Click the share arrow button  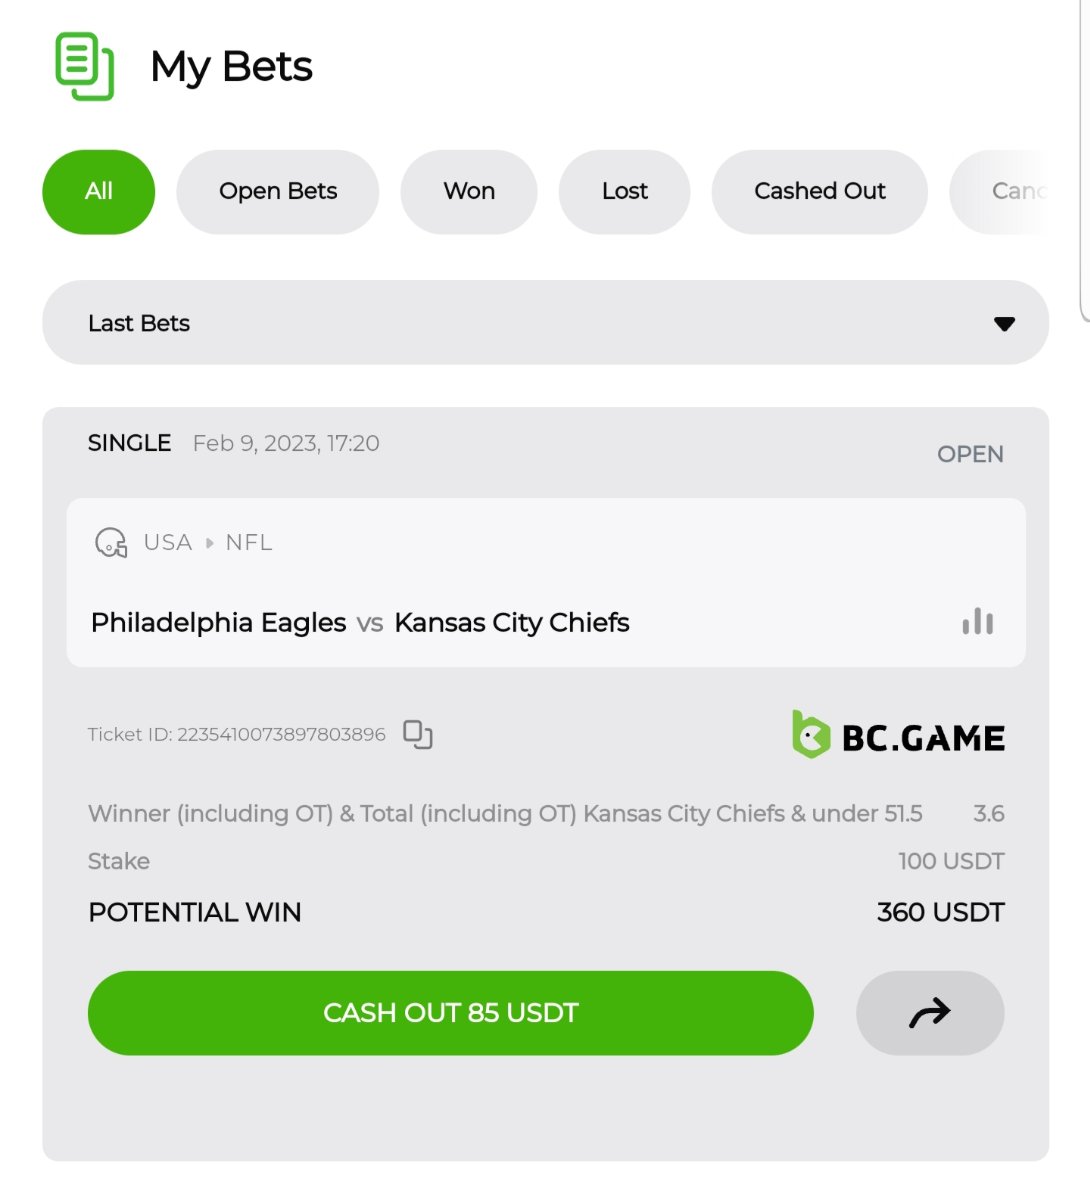coord(929,1013)
